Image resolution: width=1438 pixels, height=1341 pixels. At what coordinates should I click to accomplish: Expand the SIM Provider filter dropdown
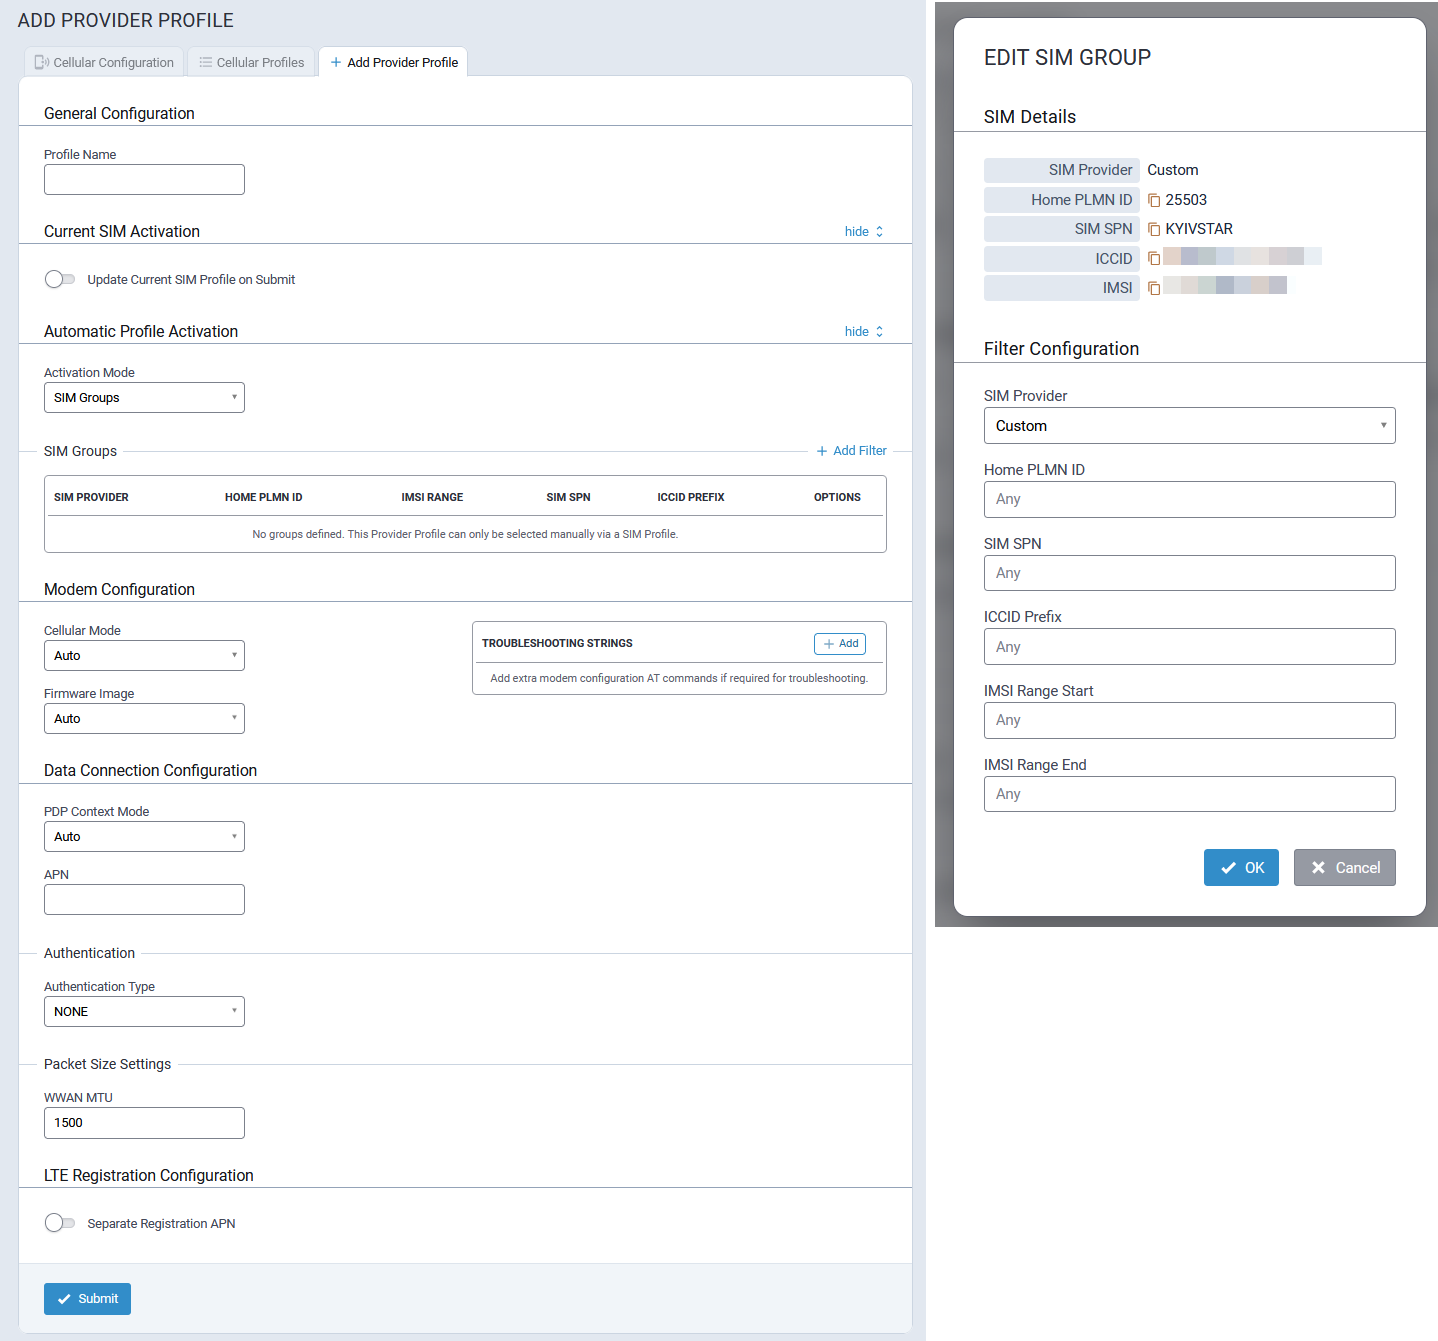click(1189, 426)
